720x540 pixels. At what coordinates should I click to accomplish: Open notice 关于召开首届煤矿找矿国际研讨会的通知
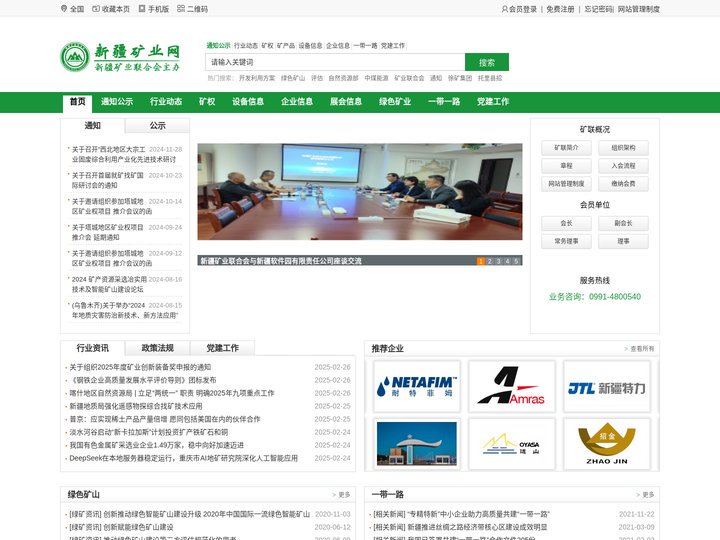[x=107, y=180]
